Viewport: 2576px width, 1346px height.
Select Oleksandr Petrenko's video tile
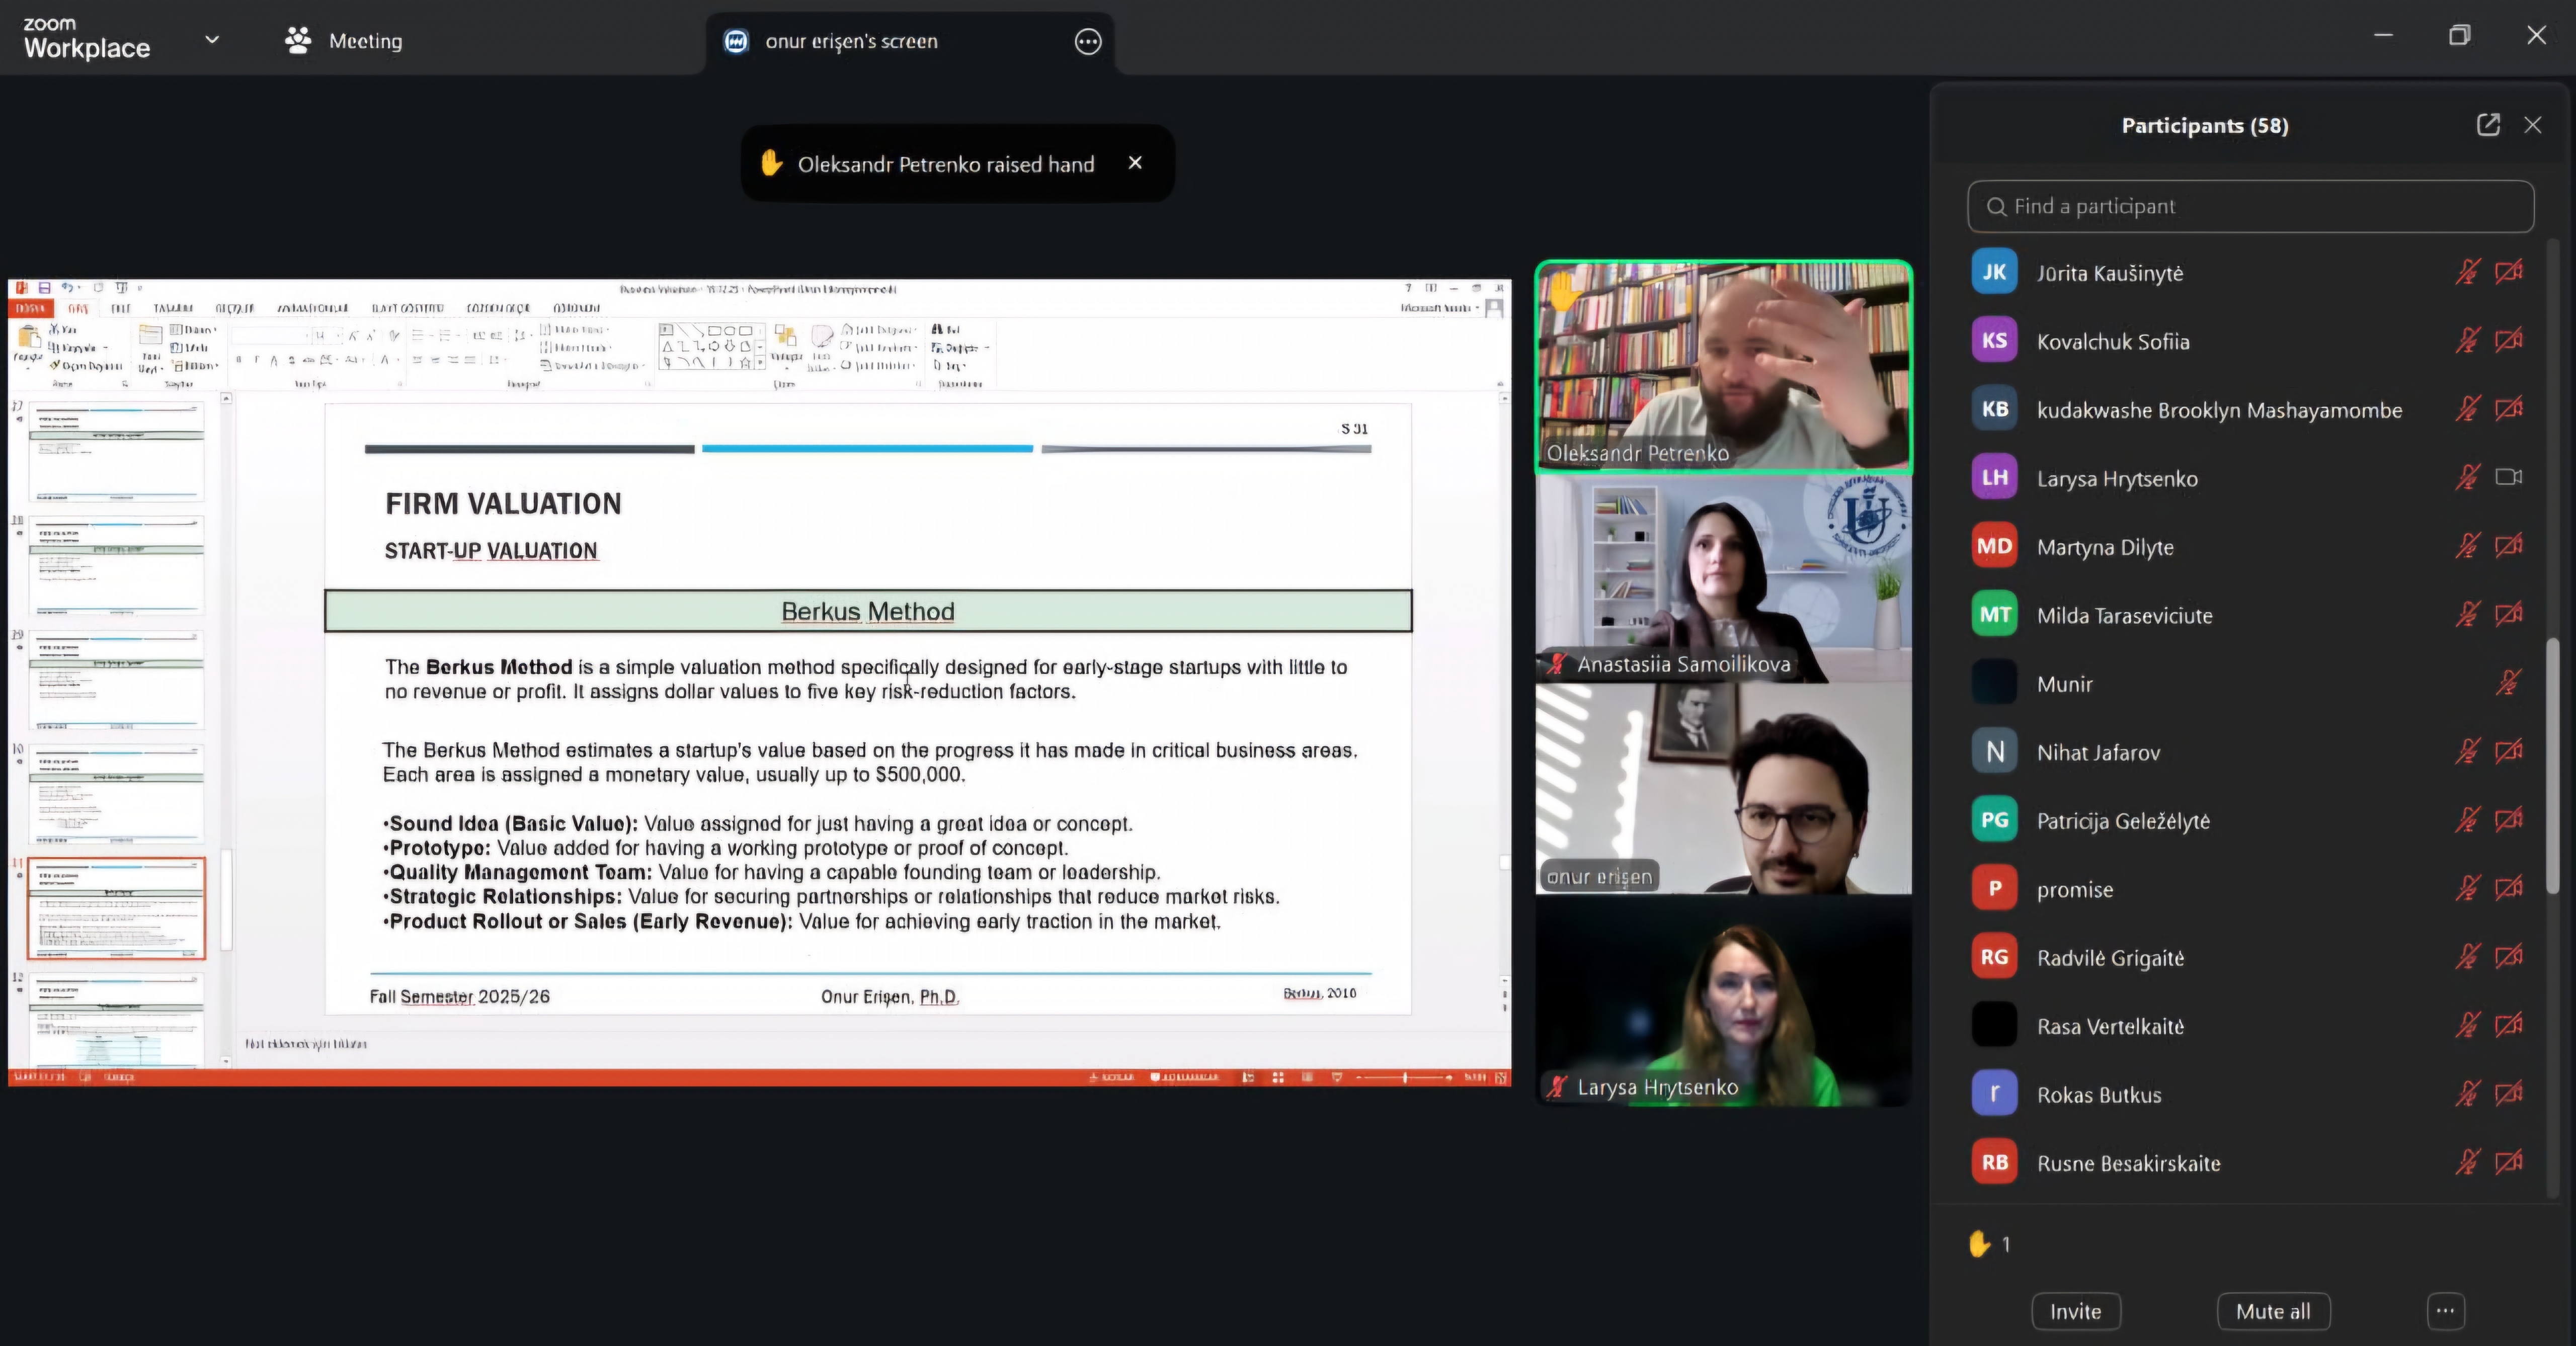tap(1723, 365)
